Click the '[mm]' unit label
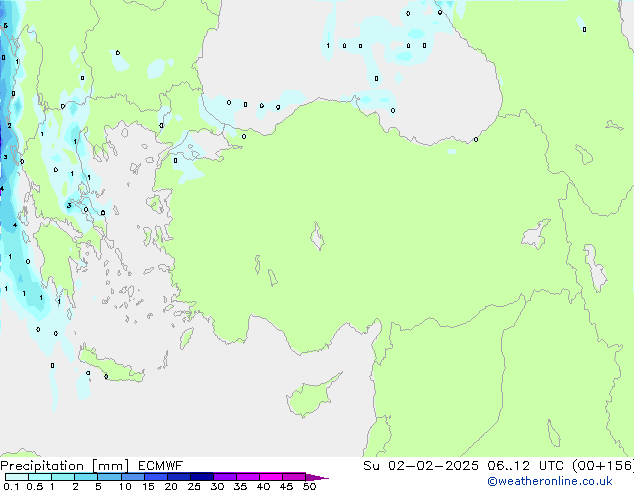 point(110,466)
